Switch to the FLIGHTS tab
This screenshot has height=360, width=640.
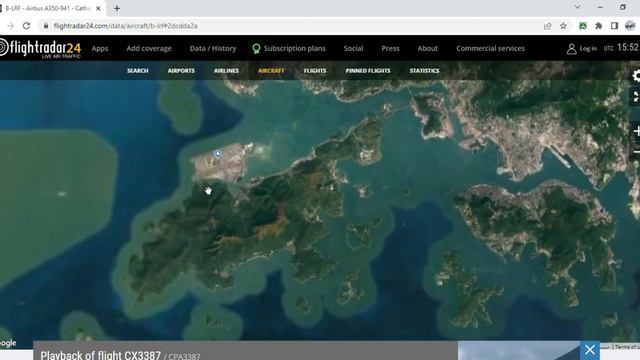pyautogui.click(x=315, y=71)
